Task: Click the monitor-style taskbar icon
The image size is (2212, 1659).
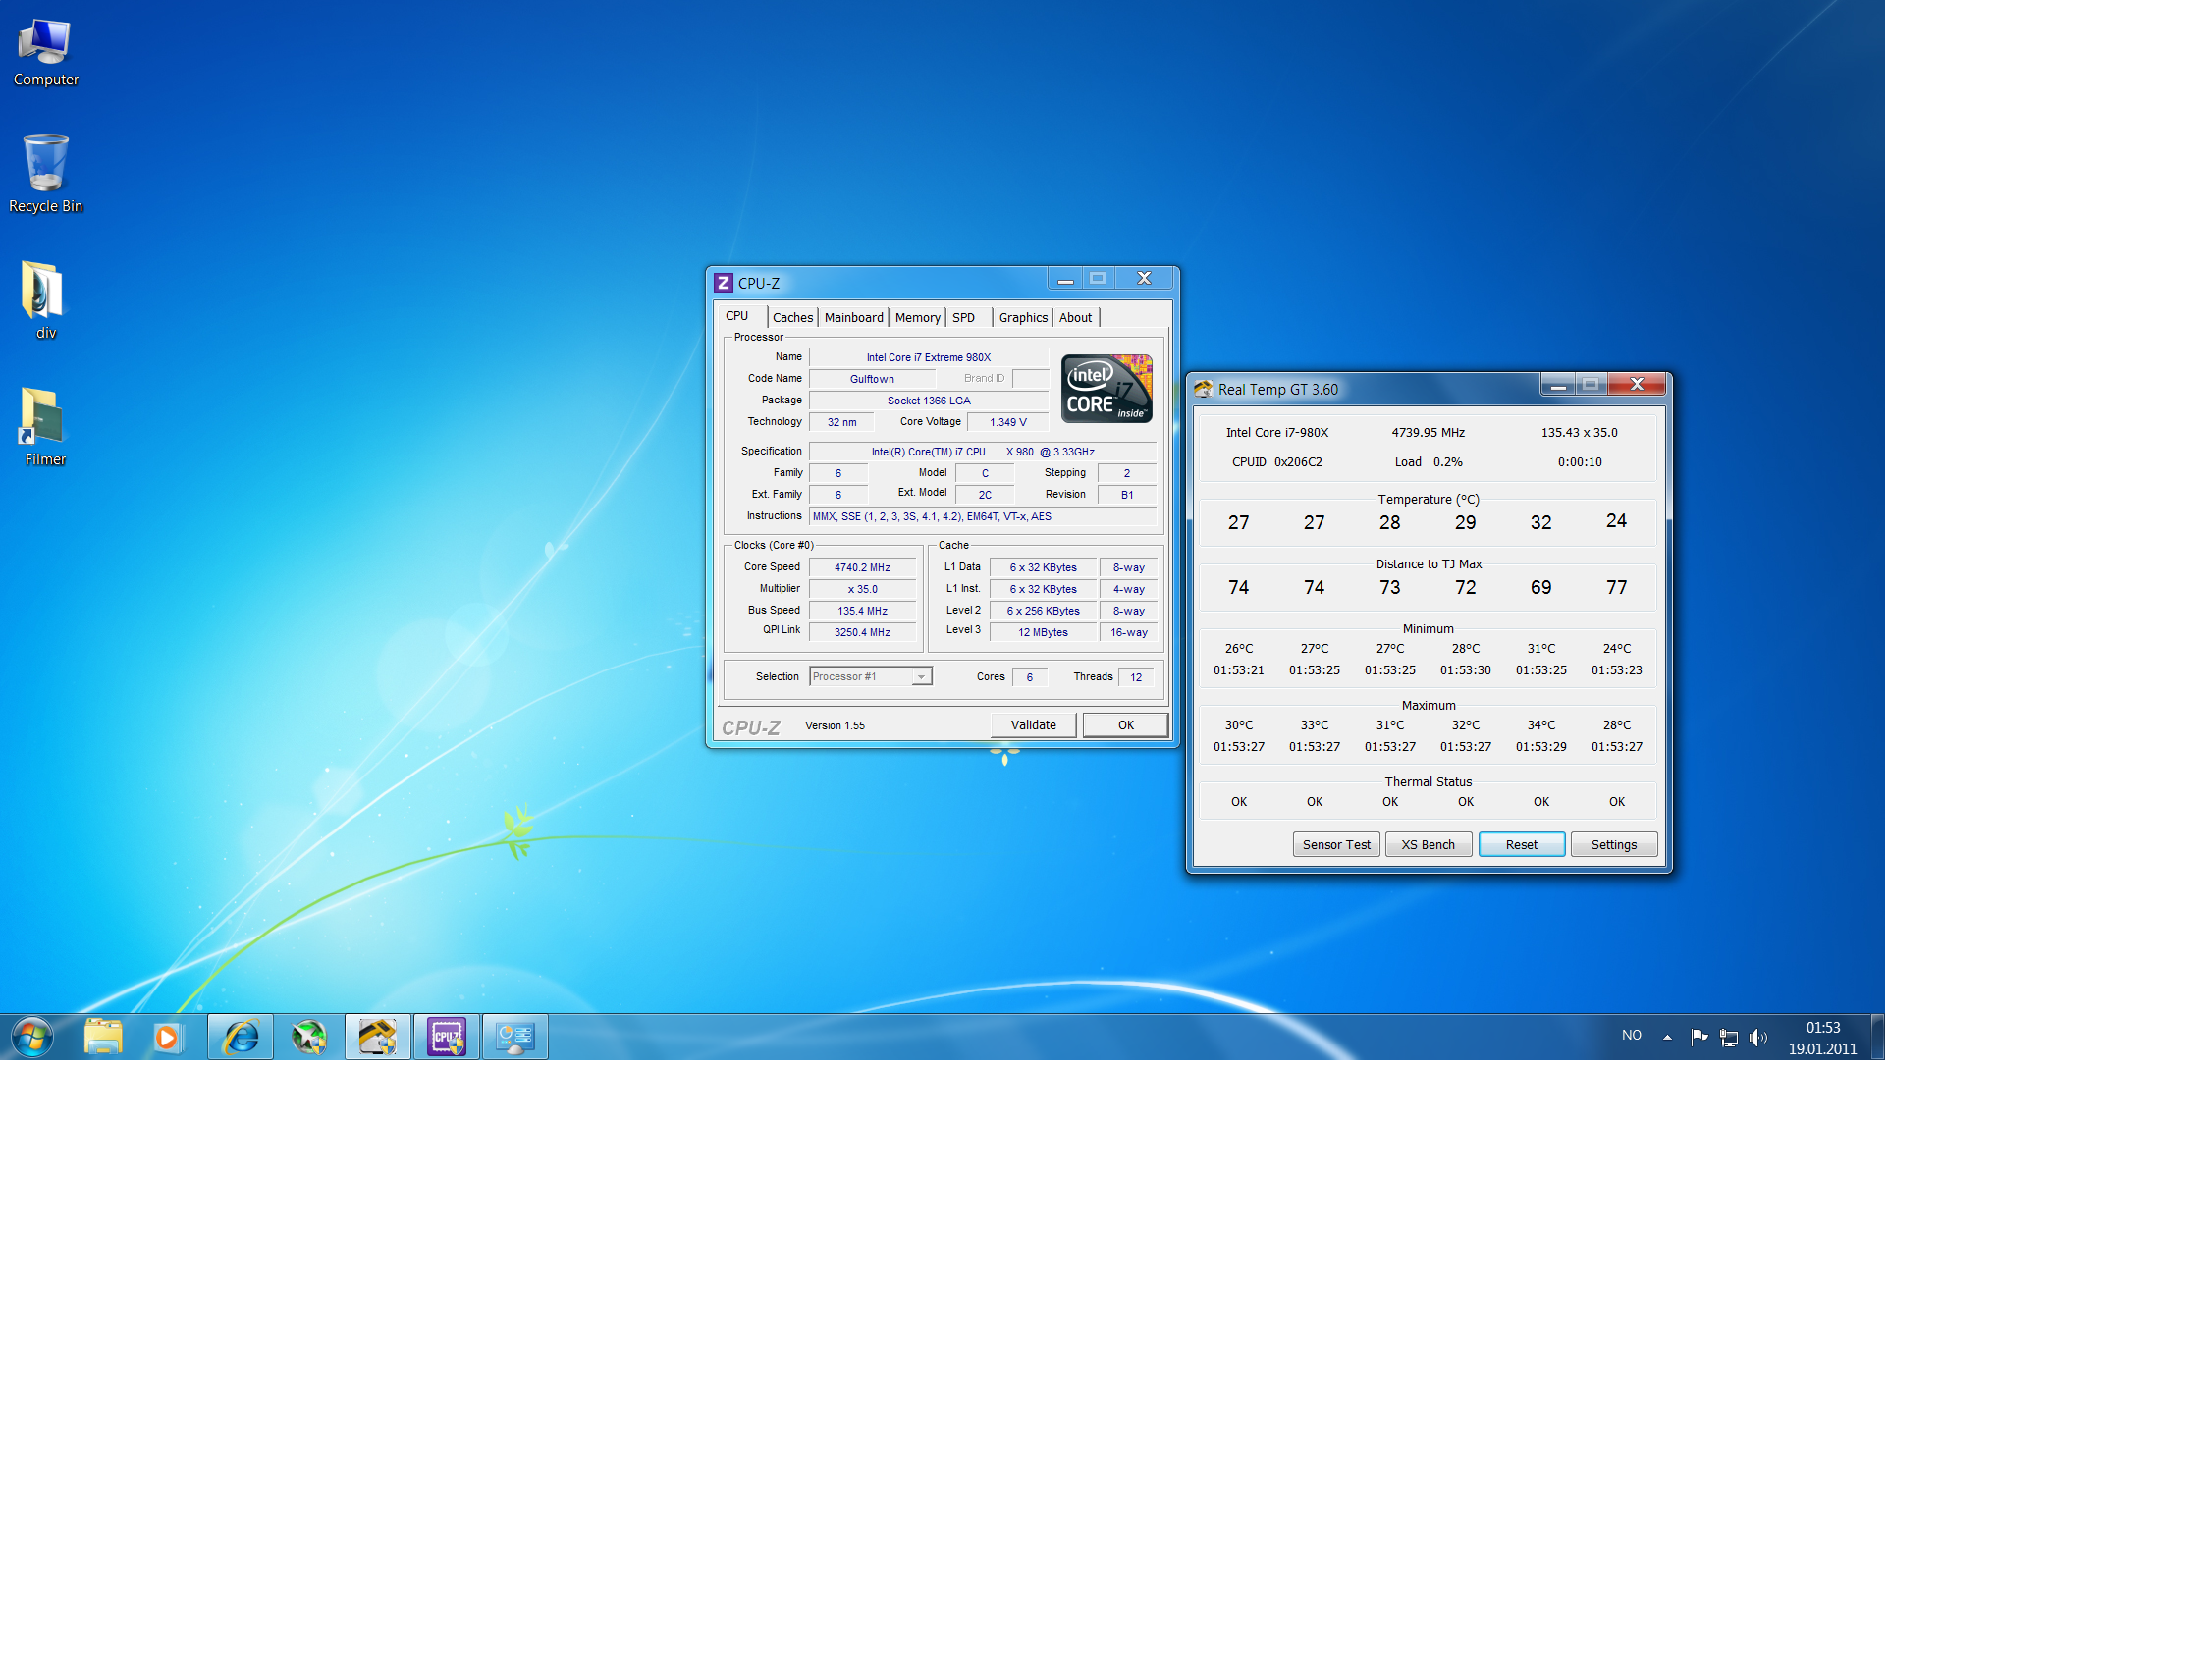Action: (515, 1038)
